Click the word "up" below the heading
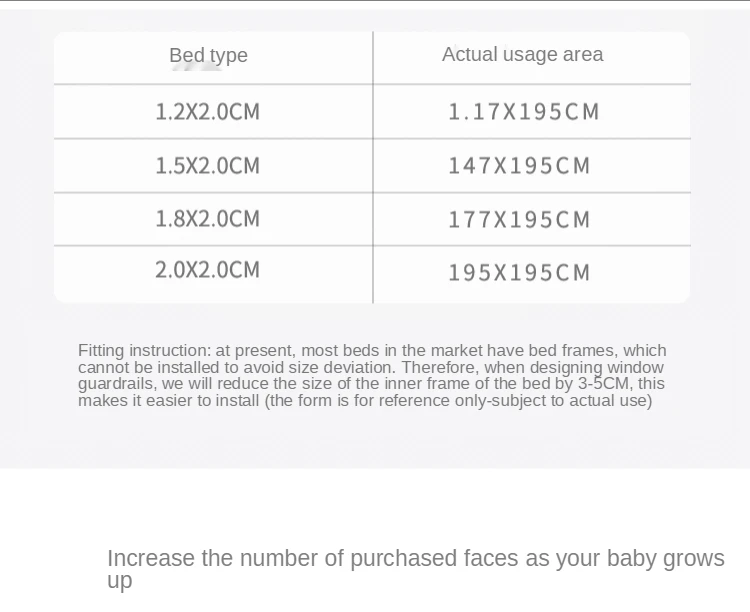 coord(119,582)
